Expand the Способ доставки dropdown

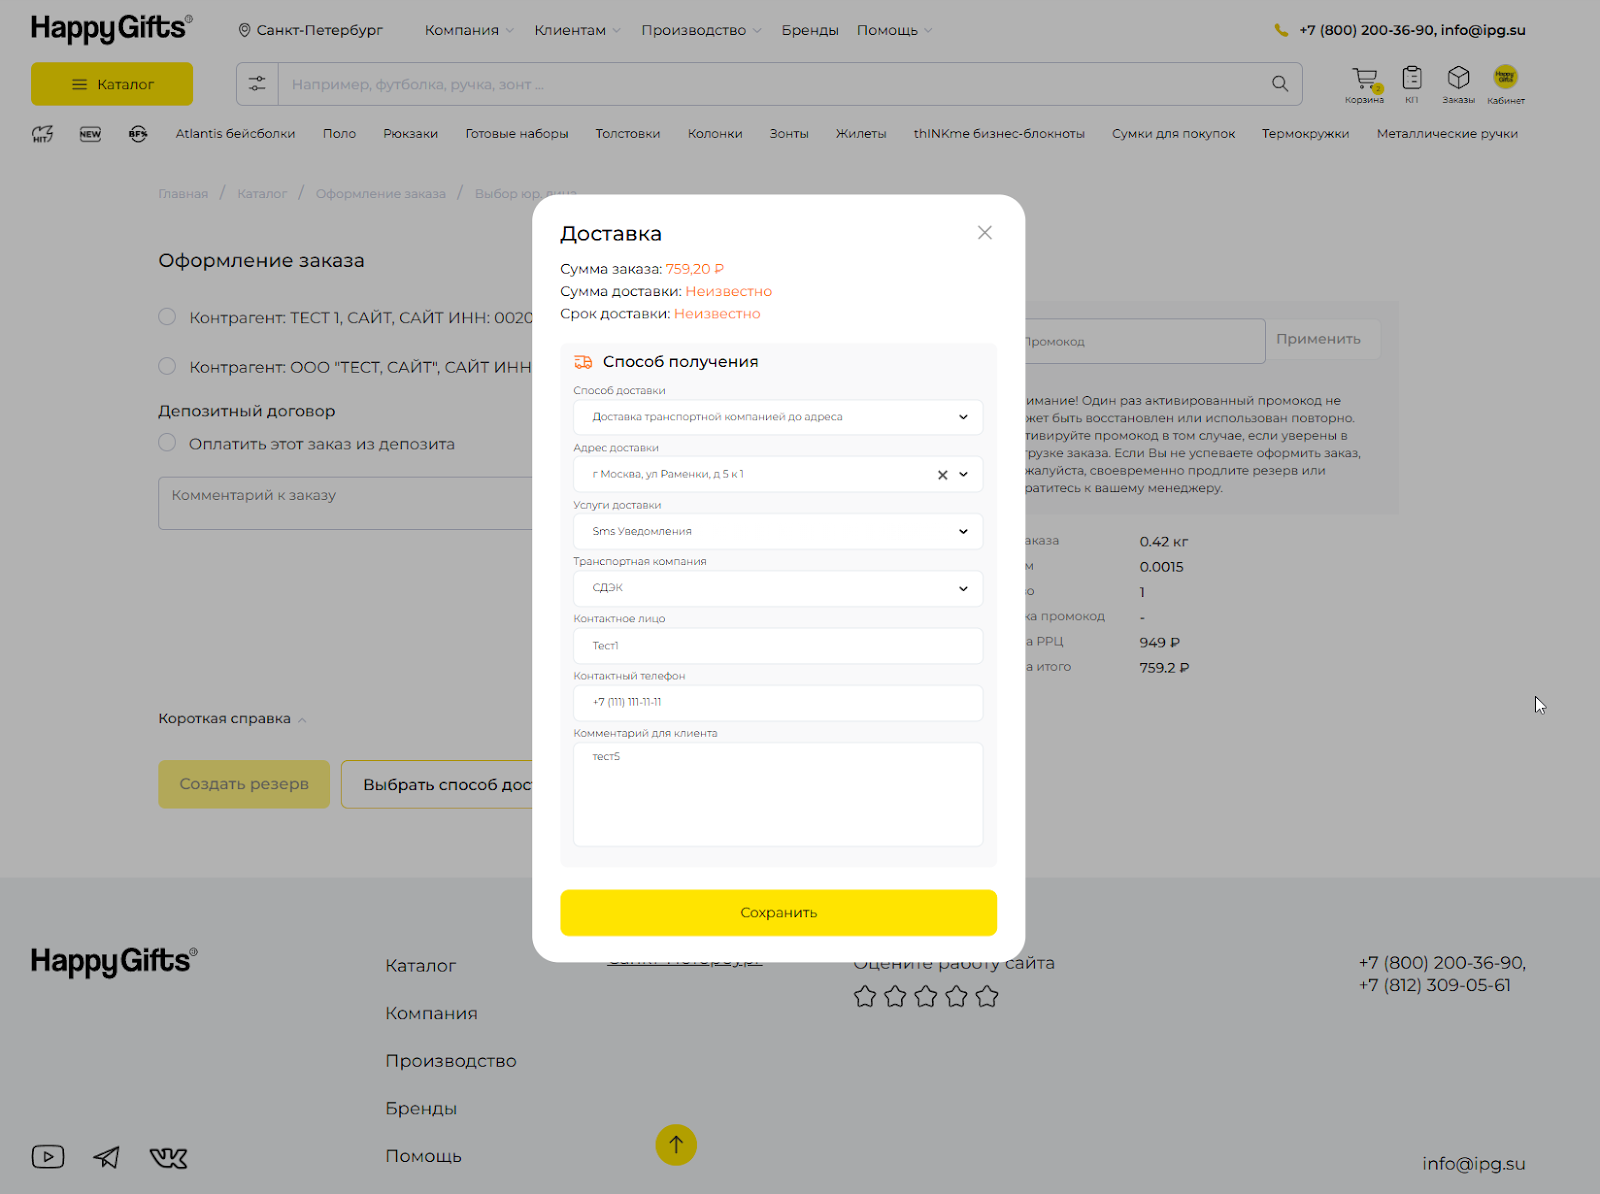[777, 417]
